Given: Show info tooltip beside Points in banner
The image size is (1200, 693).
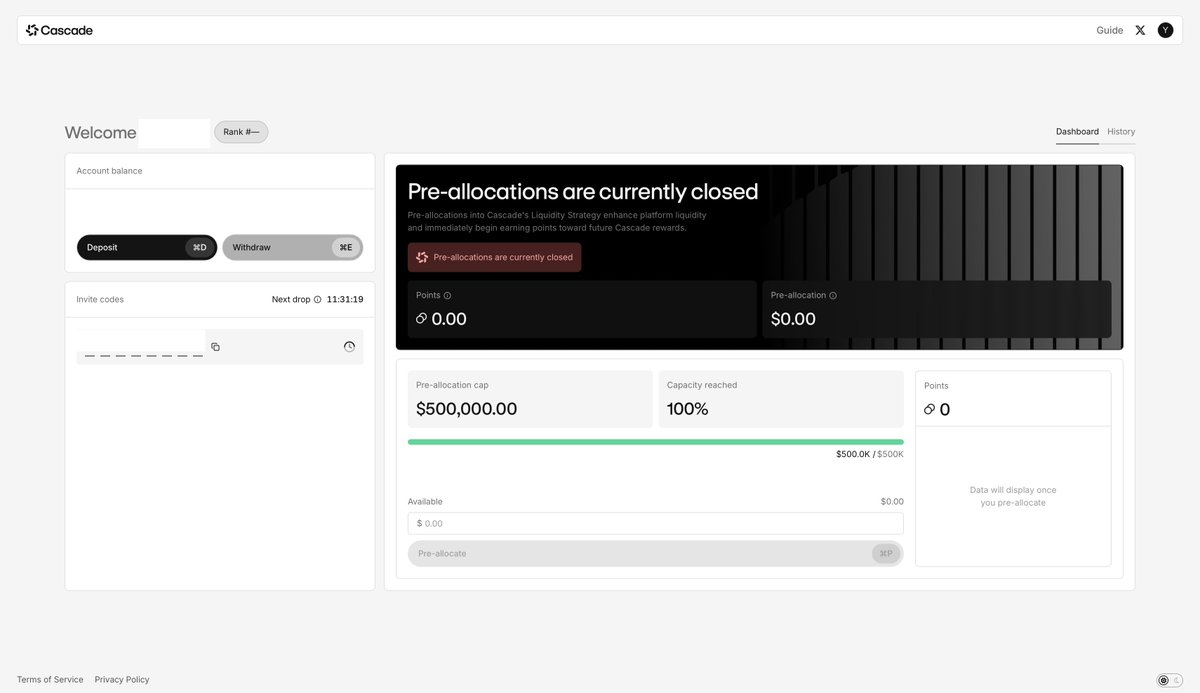Looking at the screenshot, I should pyautogui.click(x=447, y=295).
